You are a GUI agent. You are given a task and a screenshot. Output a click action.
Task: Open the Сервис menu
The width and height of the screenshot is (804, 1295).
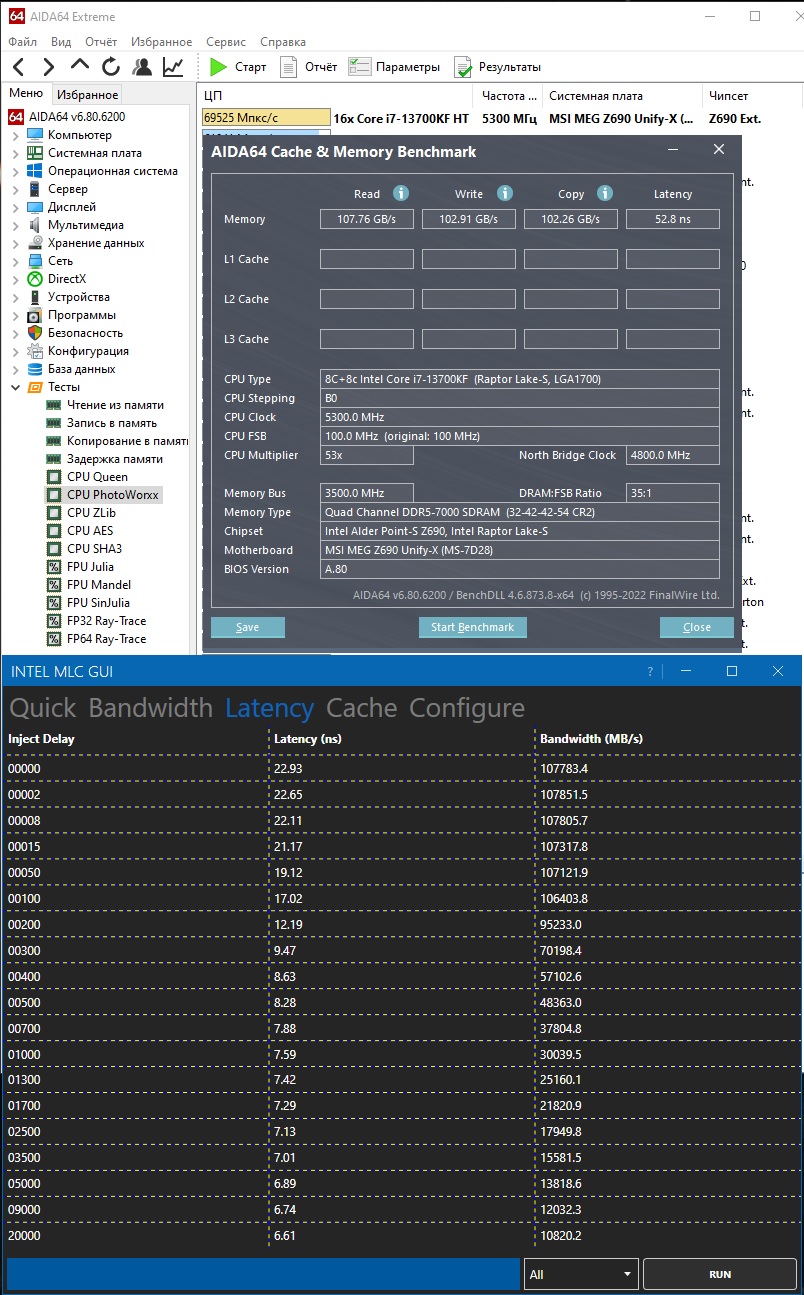click(226, 42)
